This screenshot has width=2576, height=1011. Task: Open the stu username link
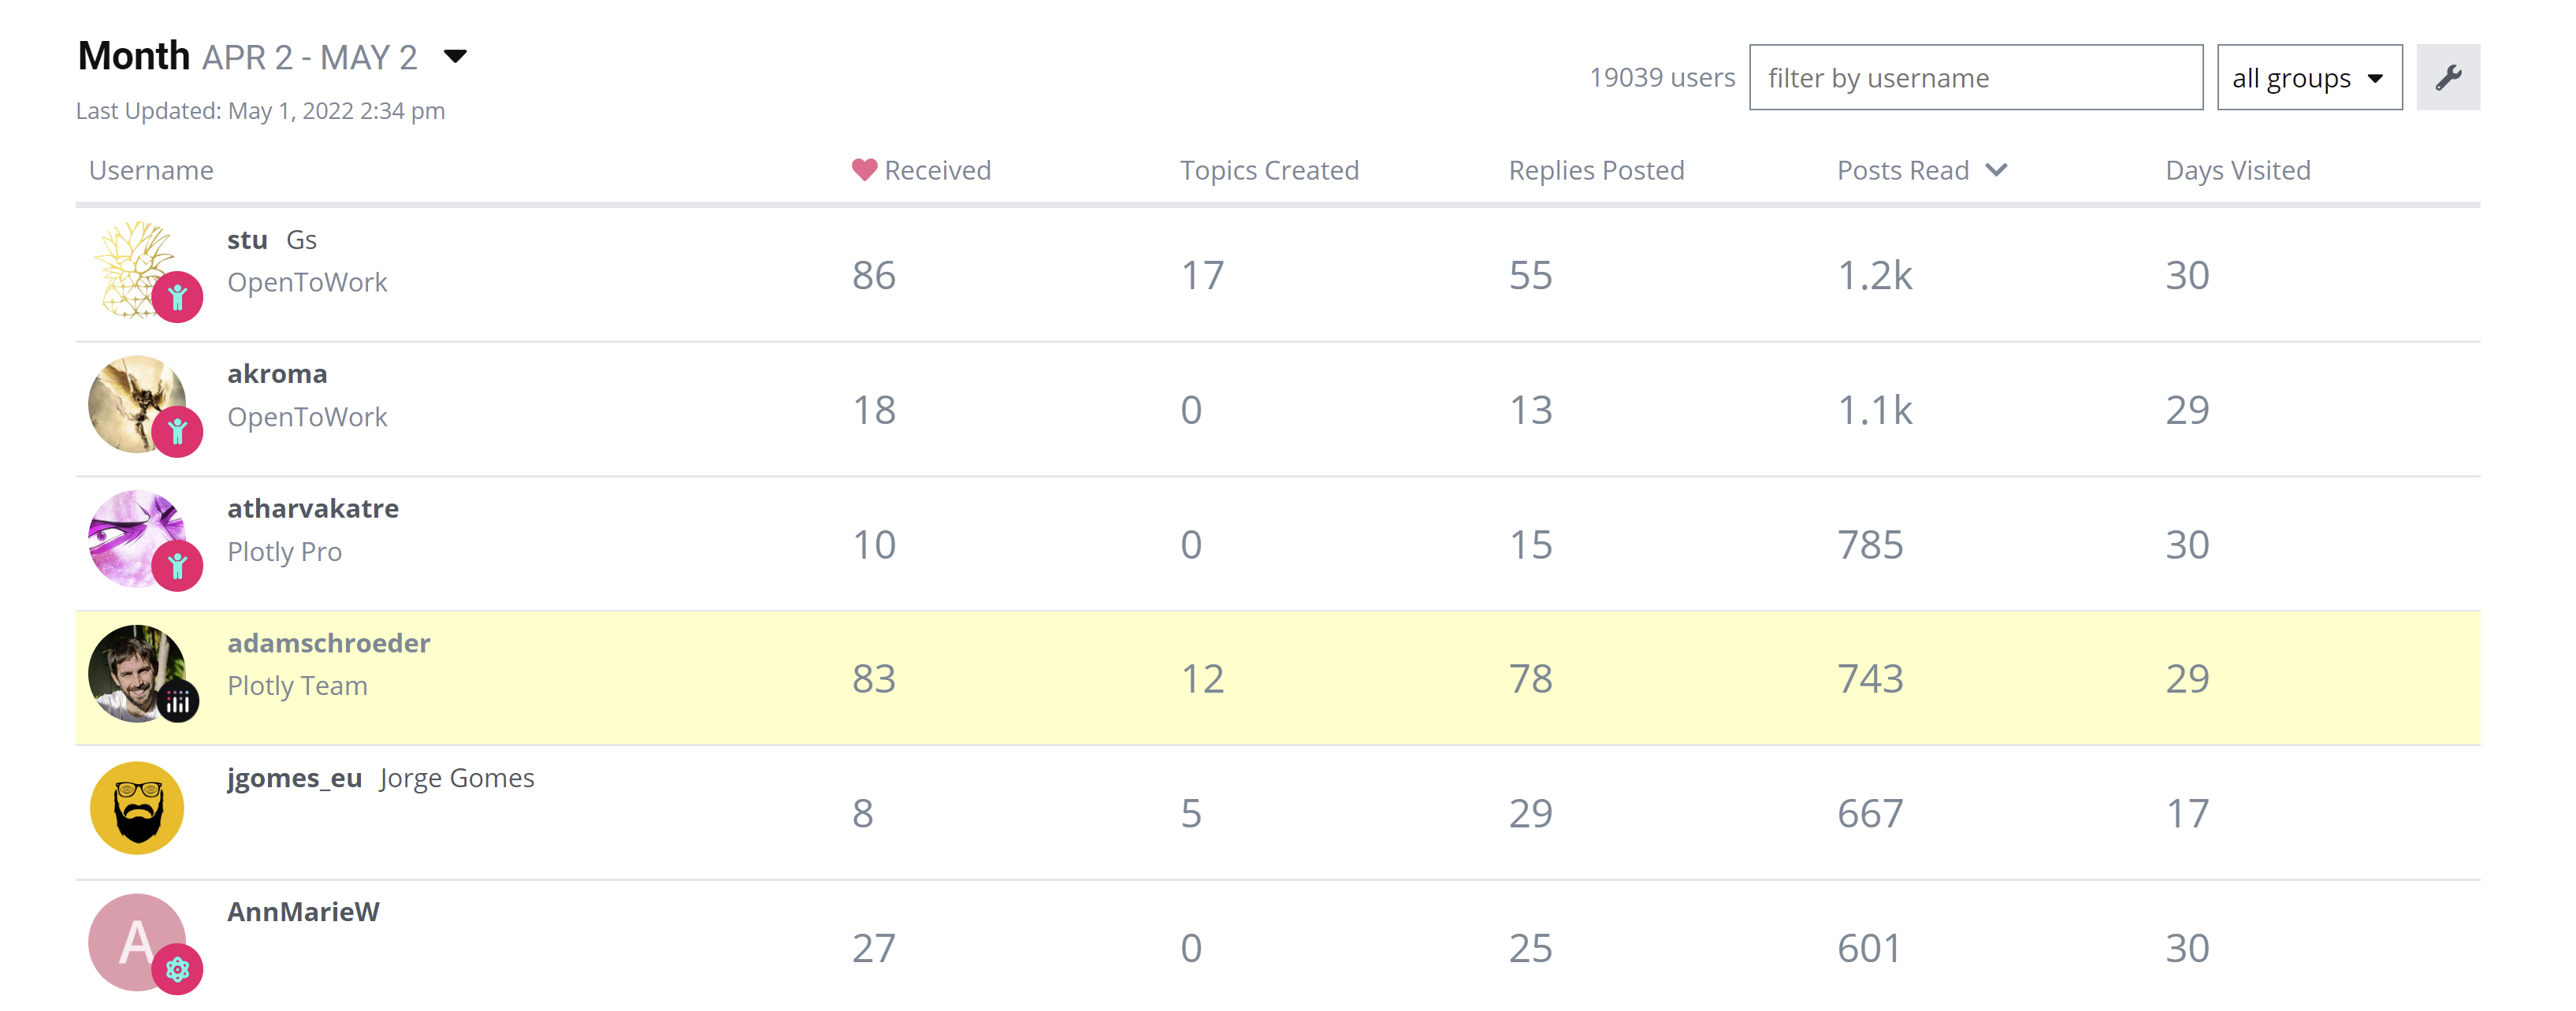247,240
